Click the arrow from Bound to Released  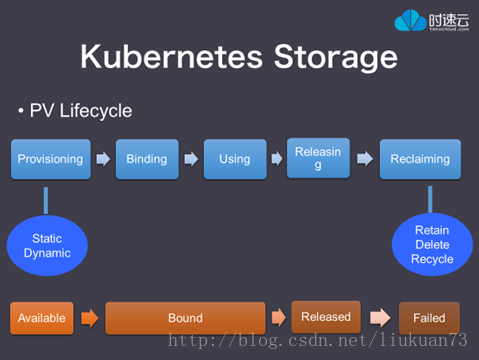pyautogui.click(x=279, y=317)
